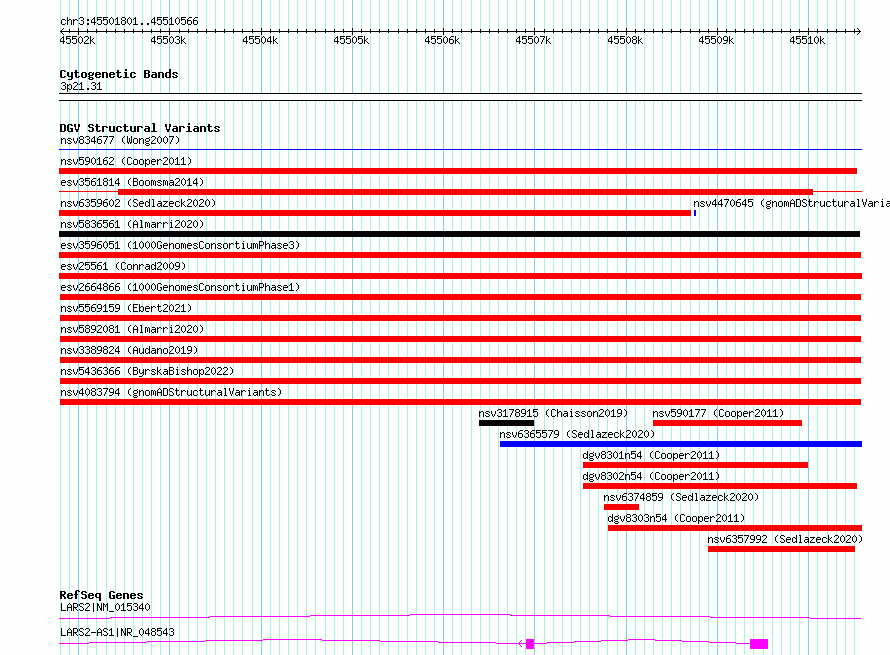Select the Cytogenetic Bands track title
The width and height of the screenshot is (890, 655).
tap(118, 74)
